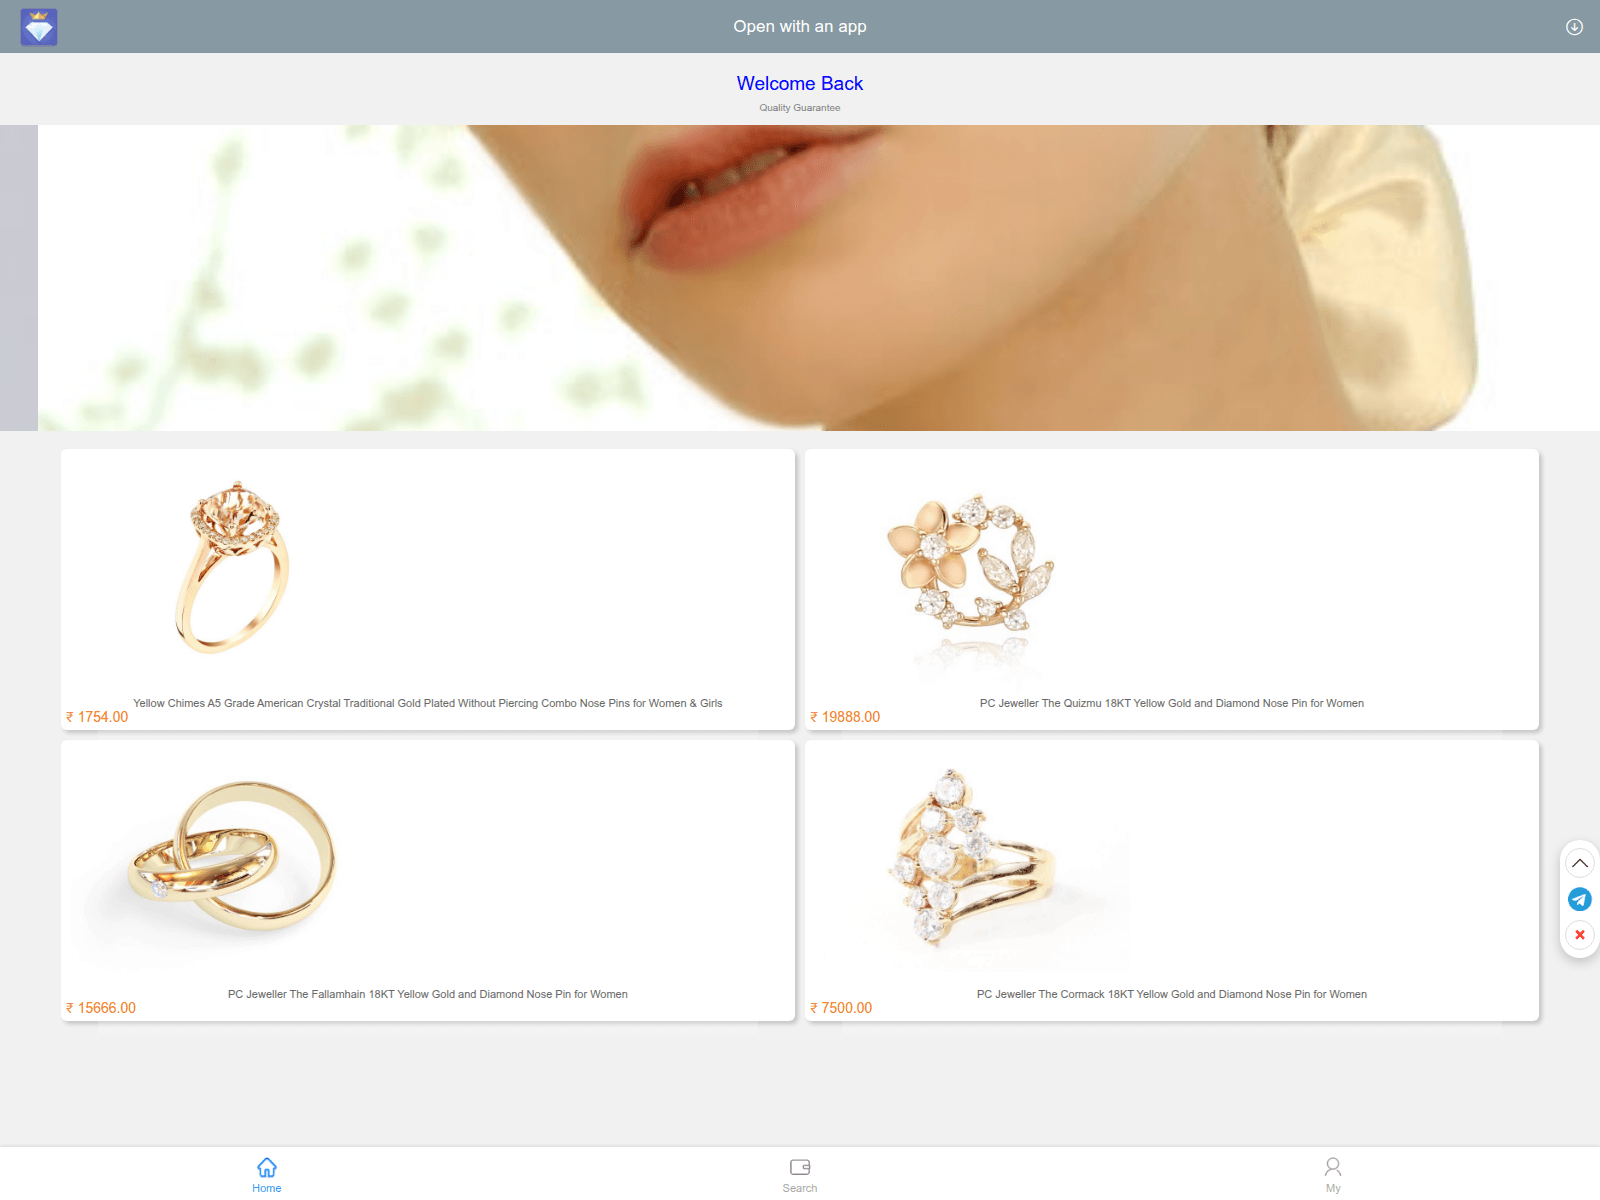Click the hero banner image of woman
The height and width of the screenshot is (1200, 1600).
pos(819,278)
